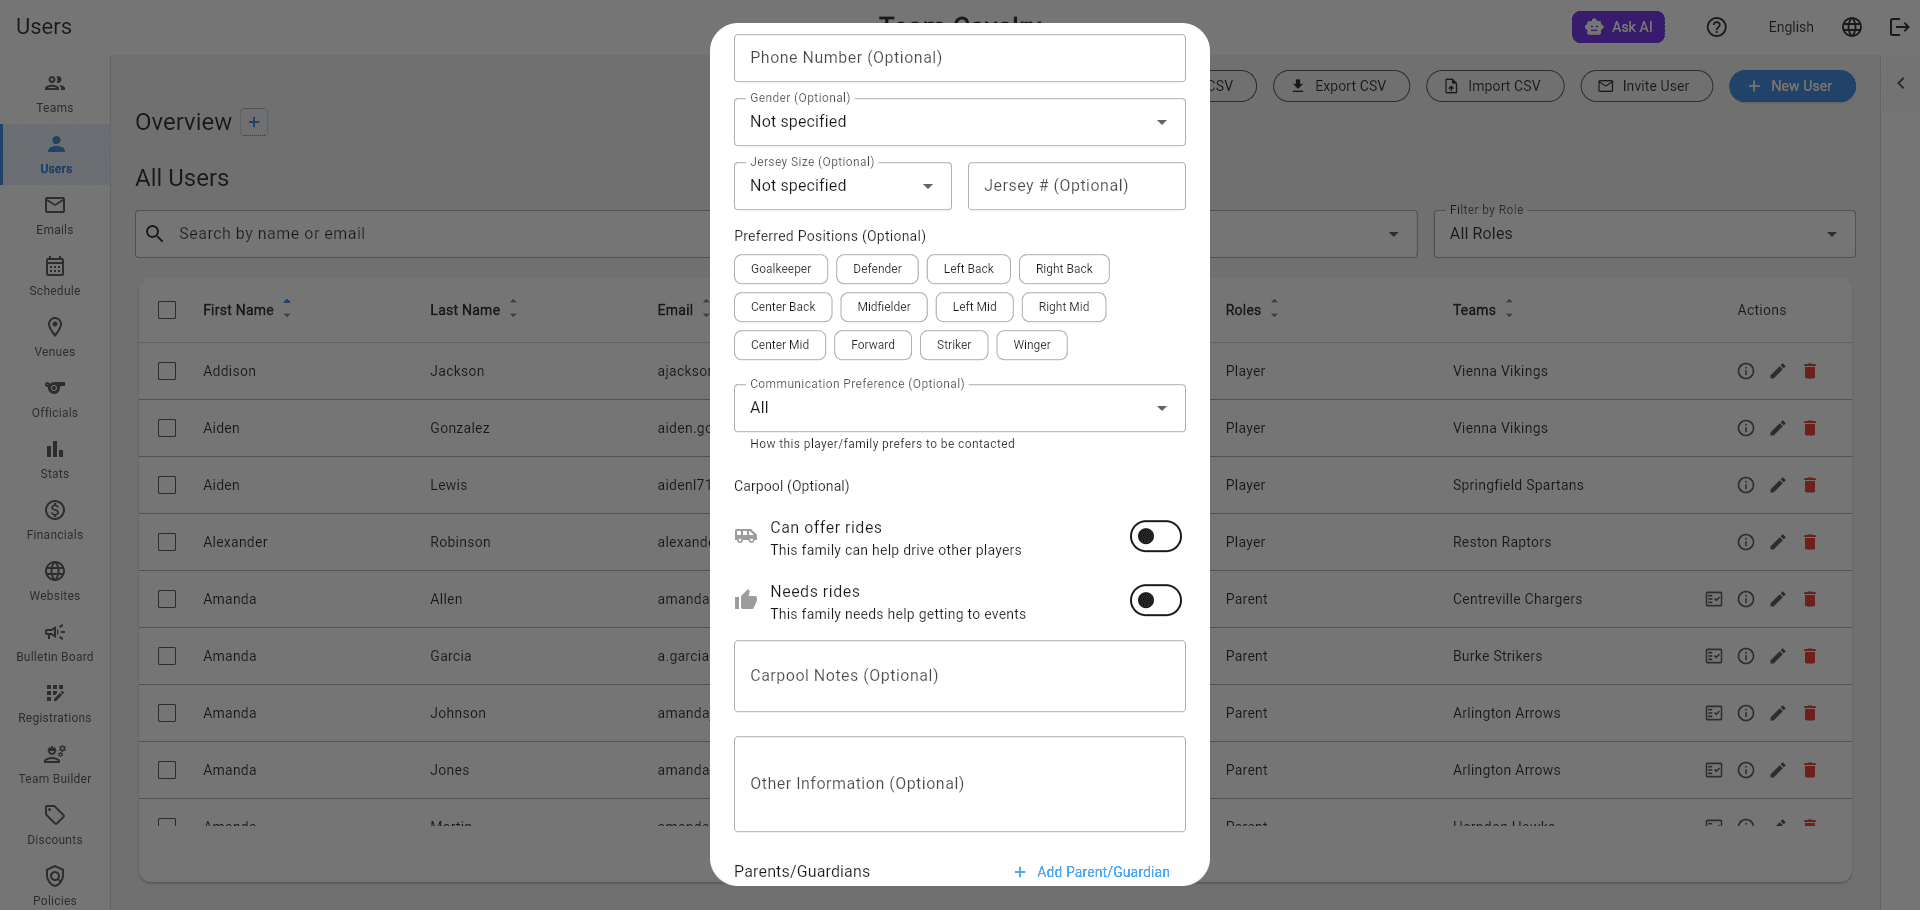Click the Ask AI button
1920x910 pixels.
click(1618, 27)
